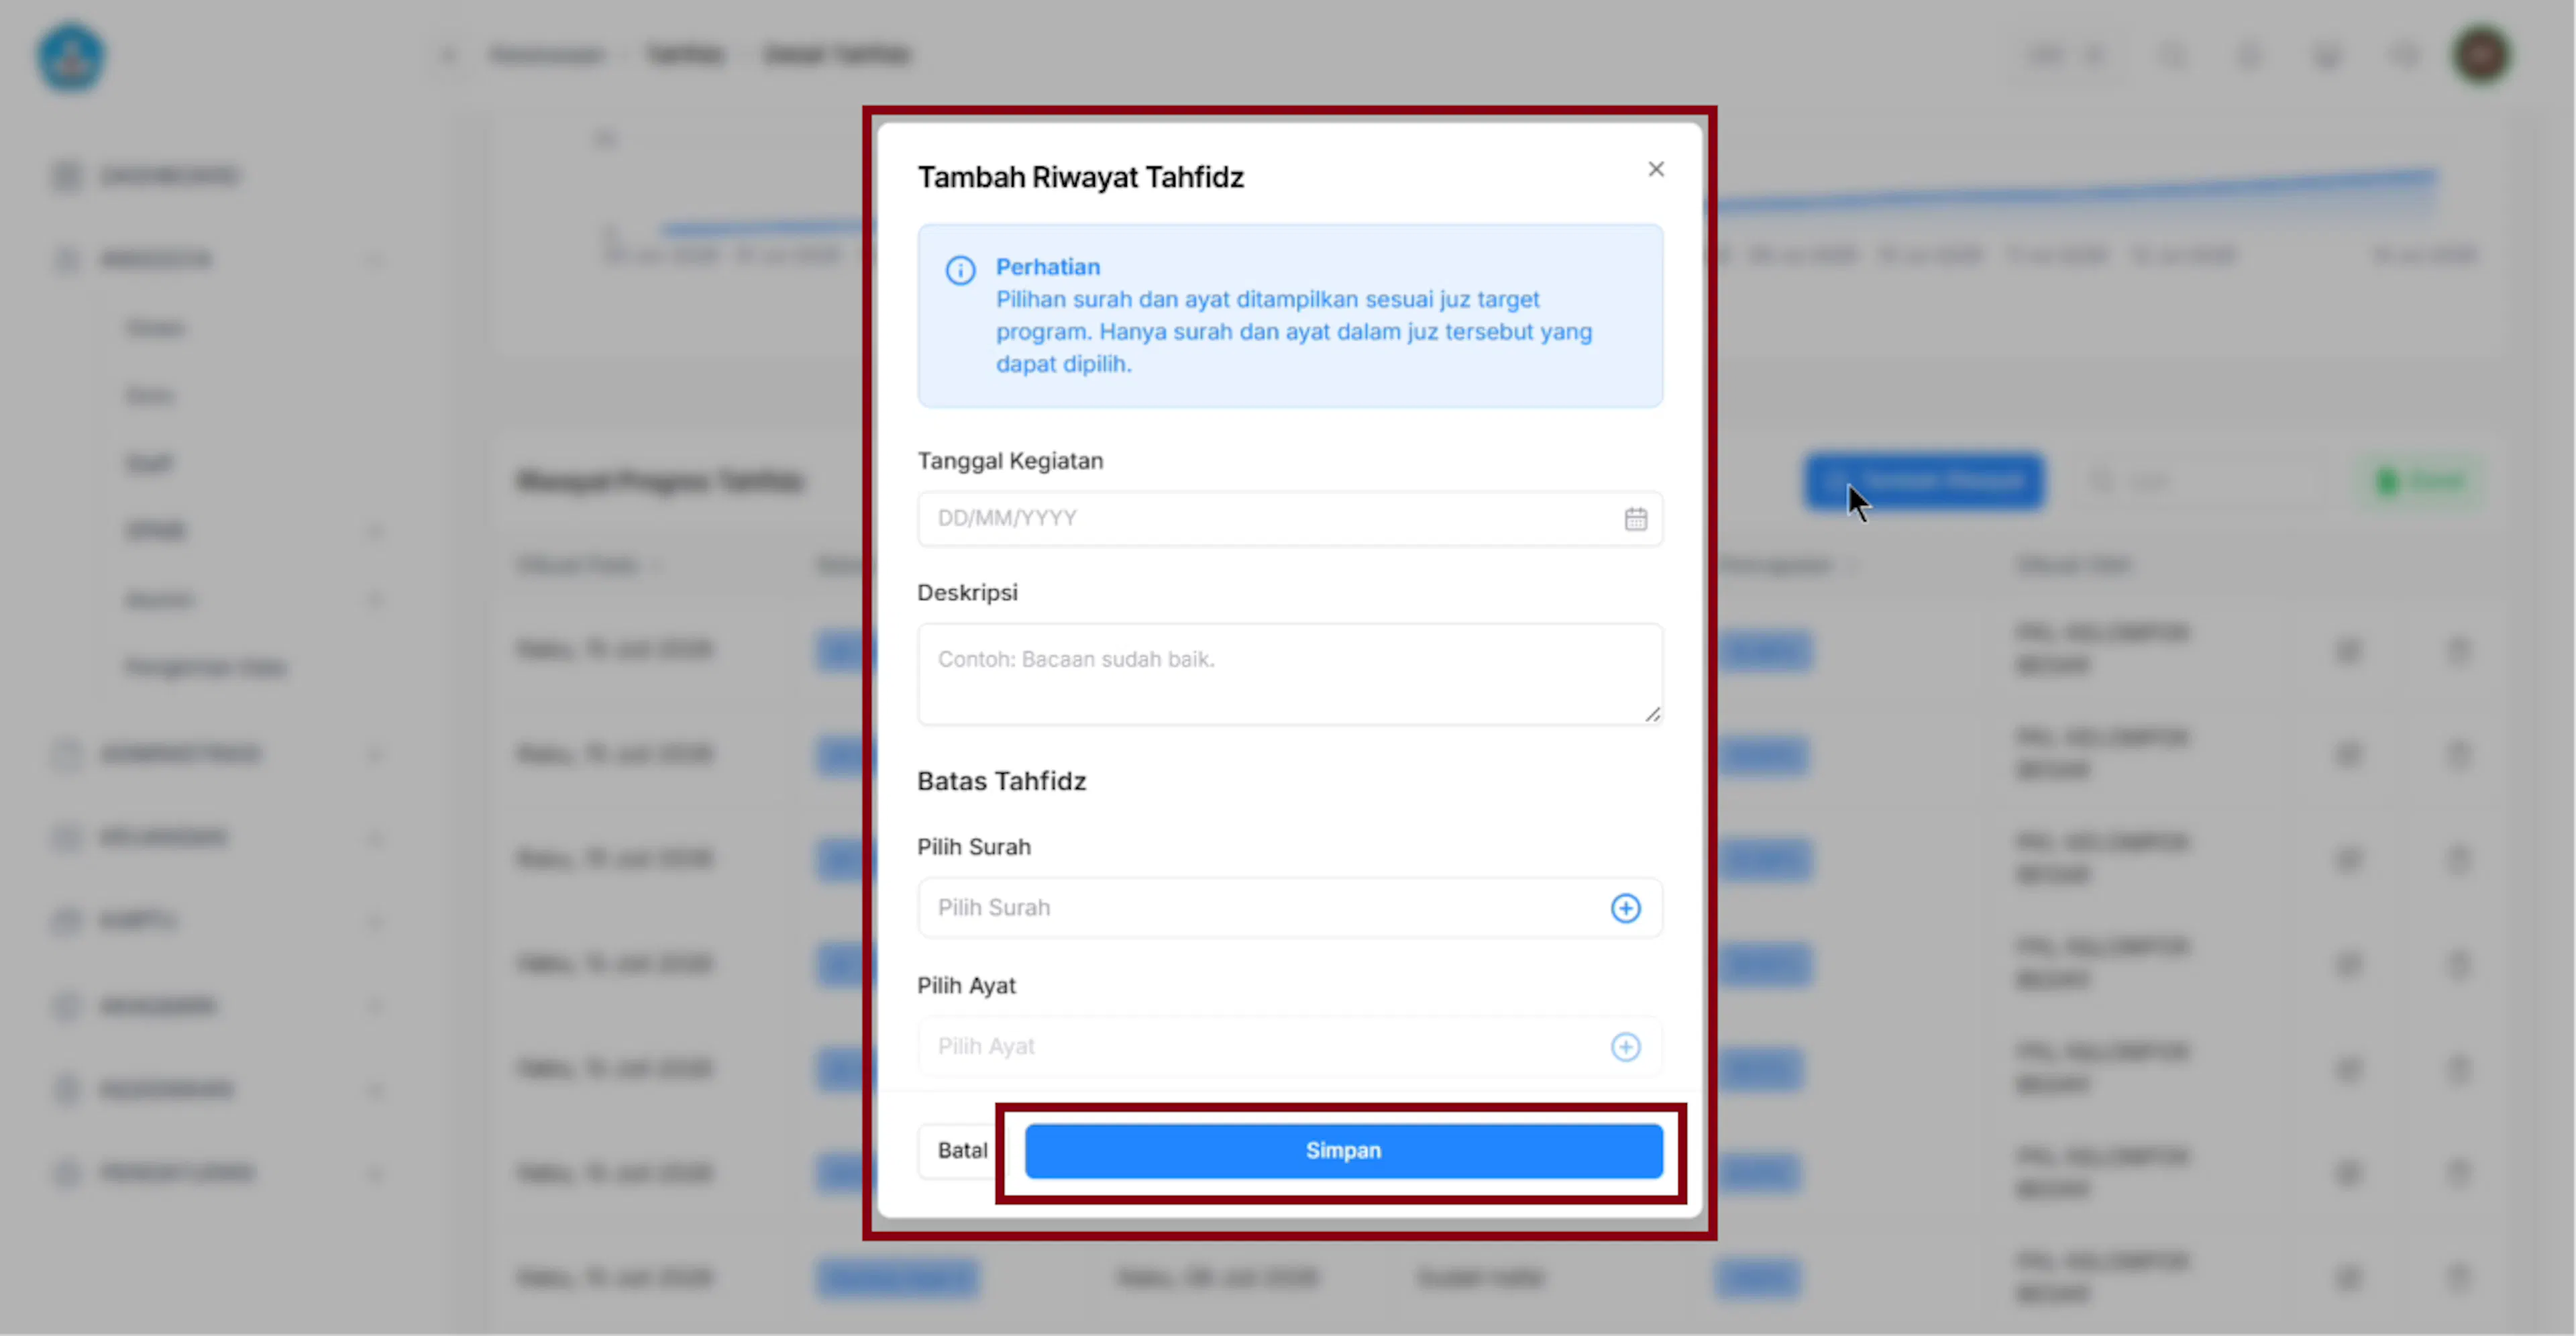Cancel with the Batal button

tap(962, 1151)
